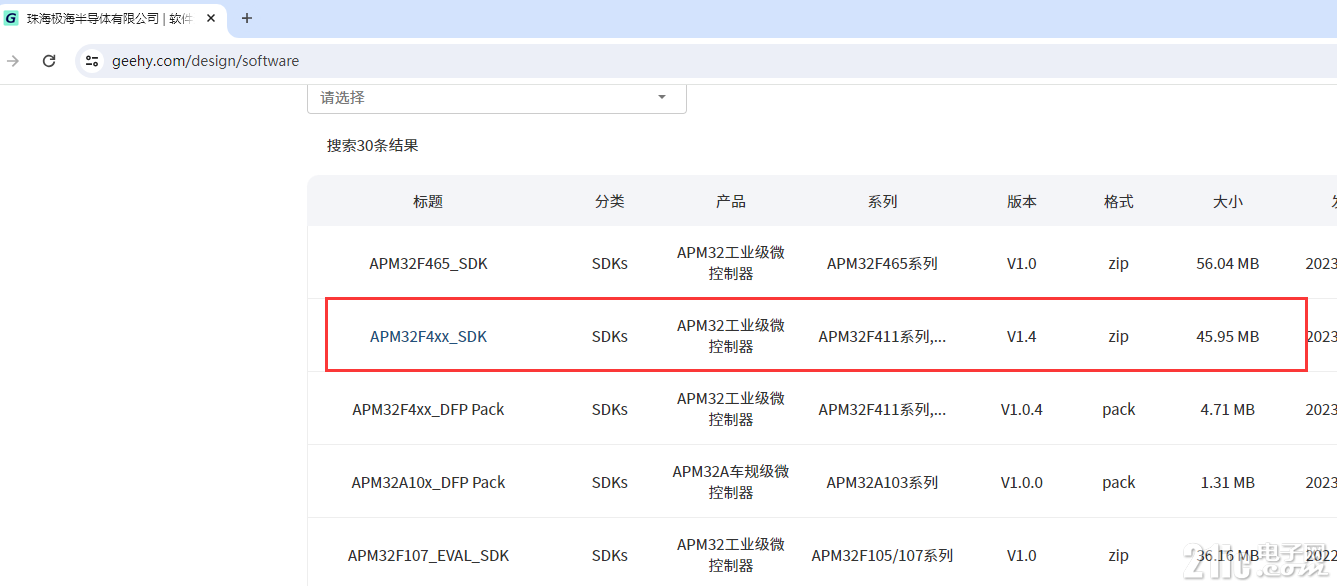Click the product cell of APM32F107_EVAL_SDK row

click(x=731, y=556)
